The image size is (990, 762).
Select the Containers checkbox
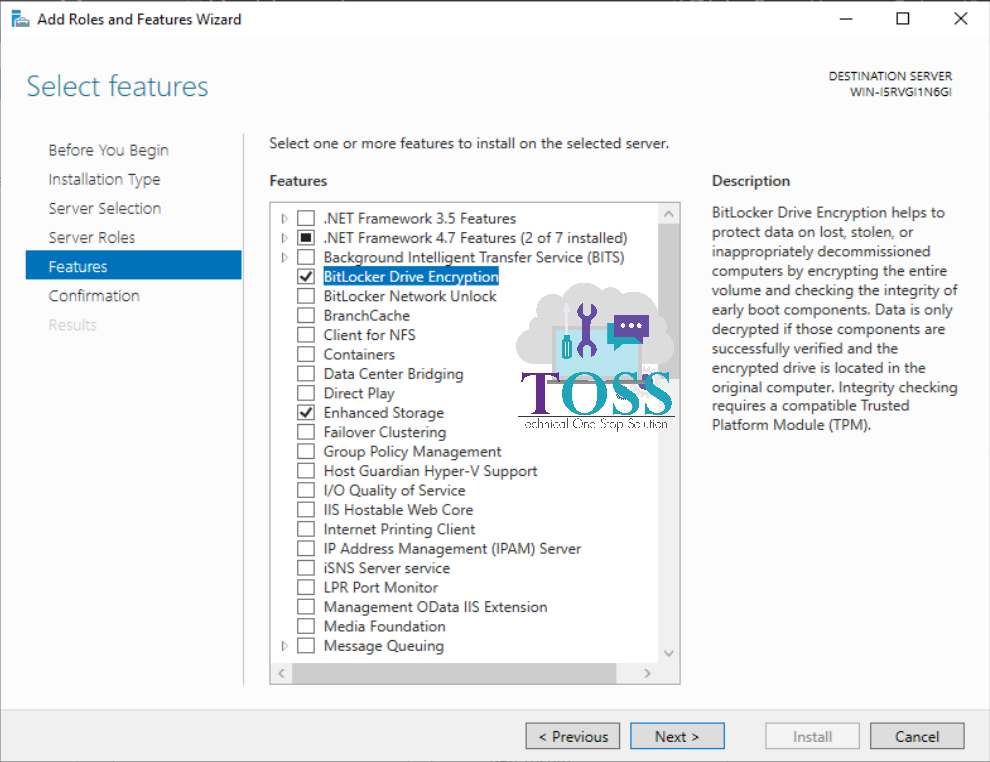pyautogui.click(x=306, y=354)
